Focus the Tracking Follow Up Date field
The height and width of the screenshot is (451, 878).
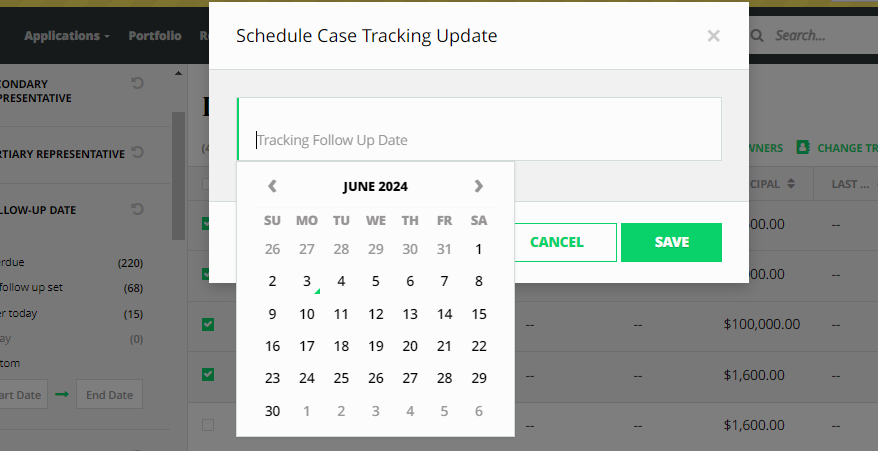click(480, 140)
